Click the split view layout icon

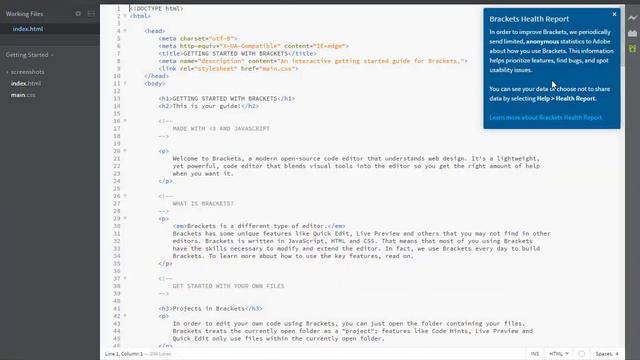pyautogui.click(x=91, y=13)
